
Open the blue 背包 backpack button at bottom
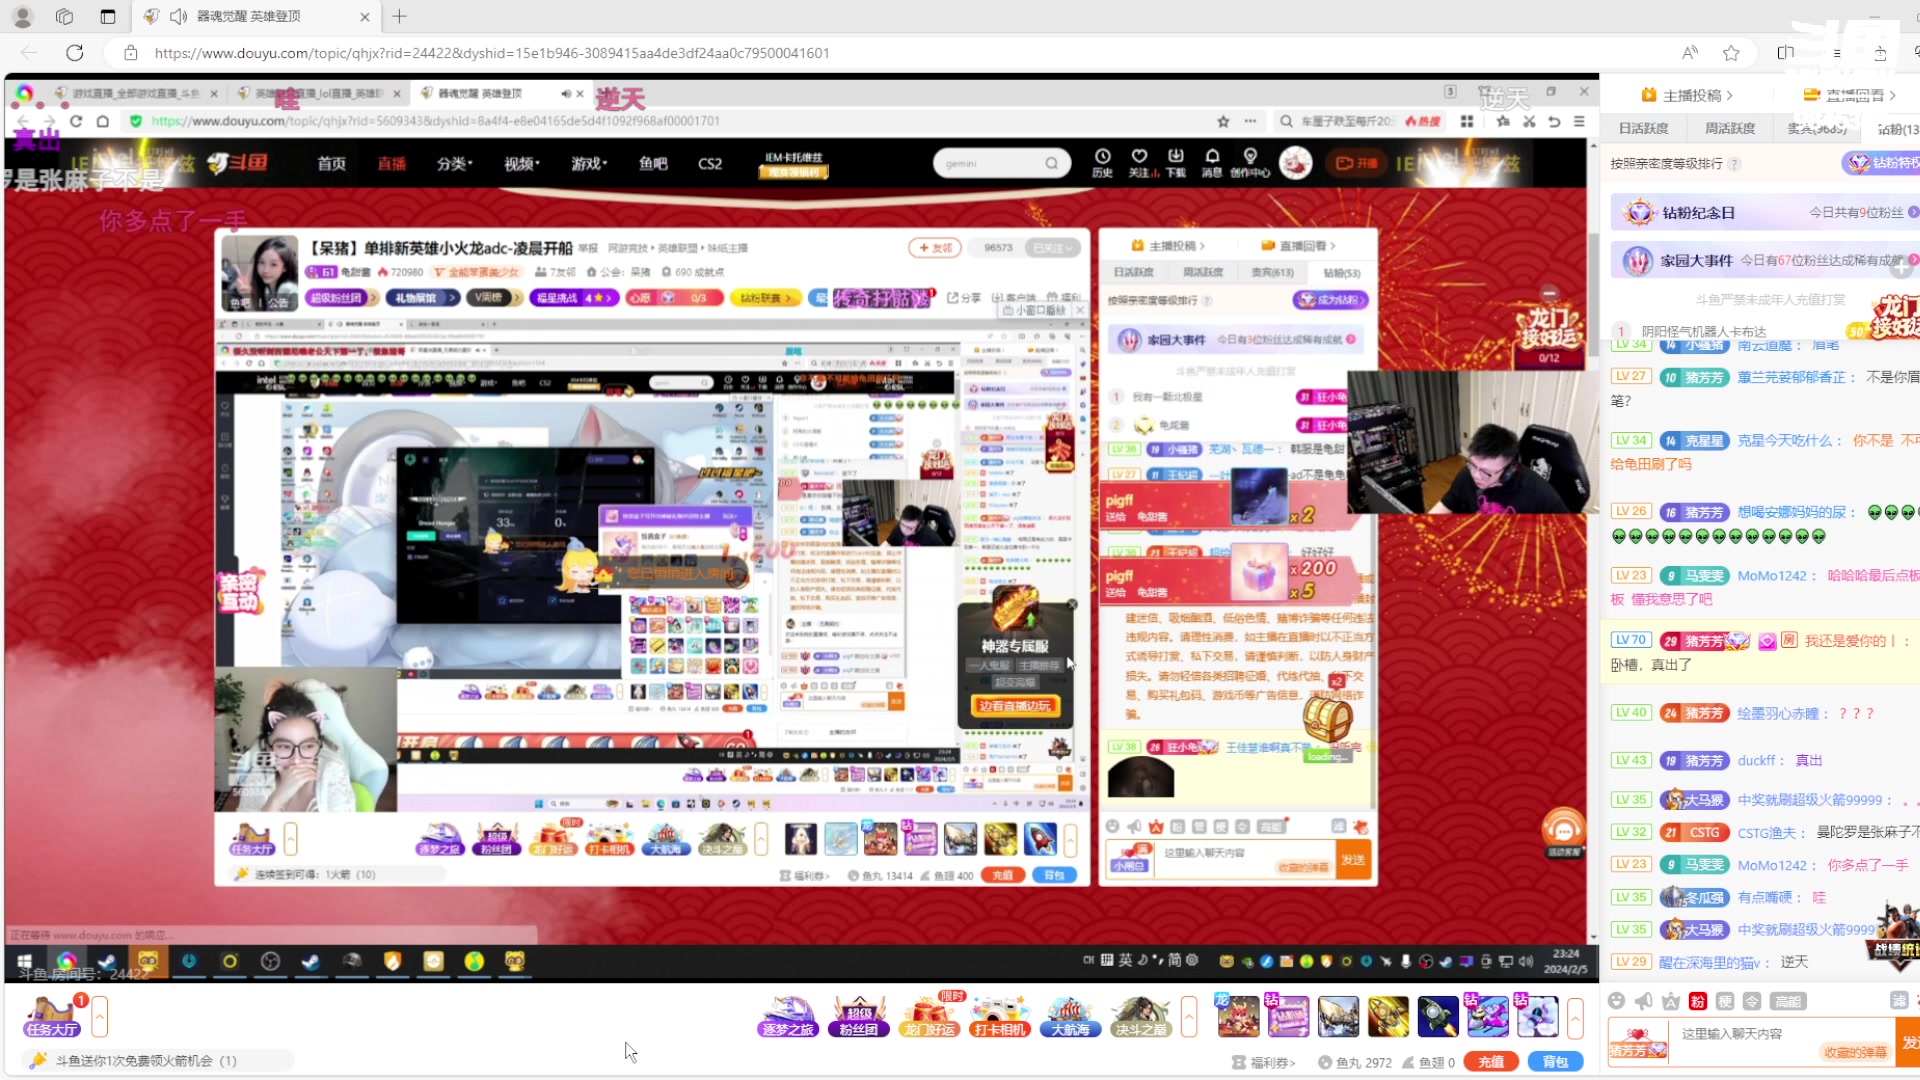(1555, 1062)
